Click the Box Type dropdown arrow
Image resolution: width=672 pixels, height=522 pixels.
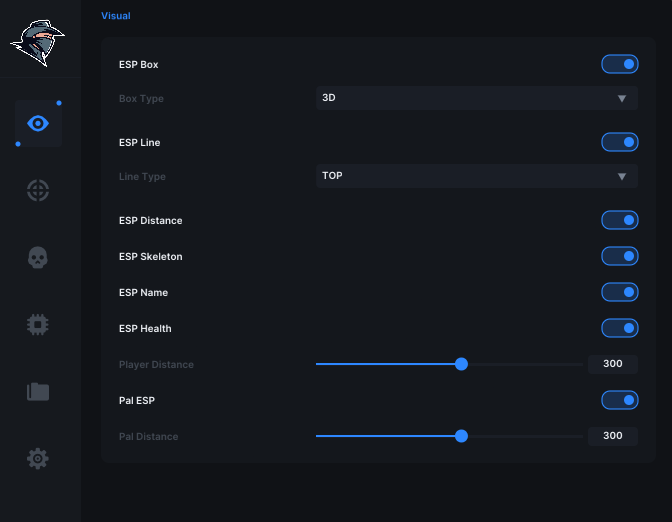(x=622, y=99)
